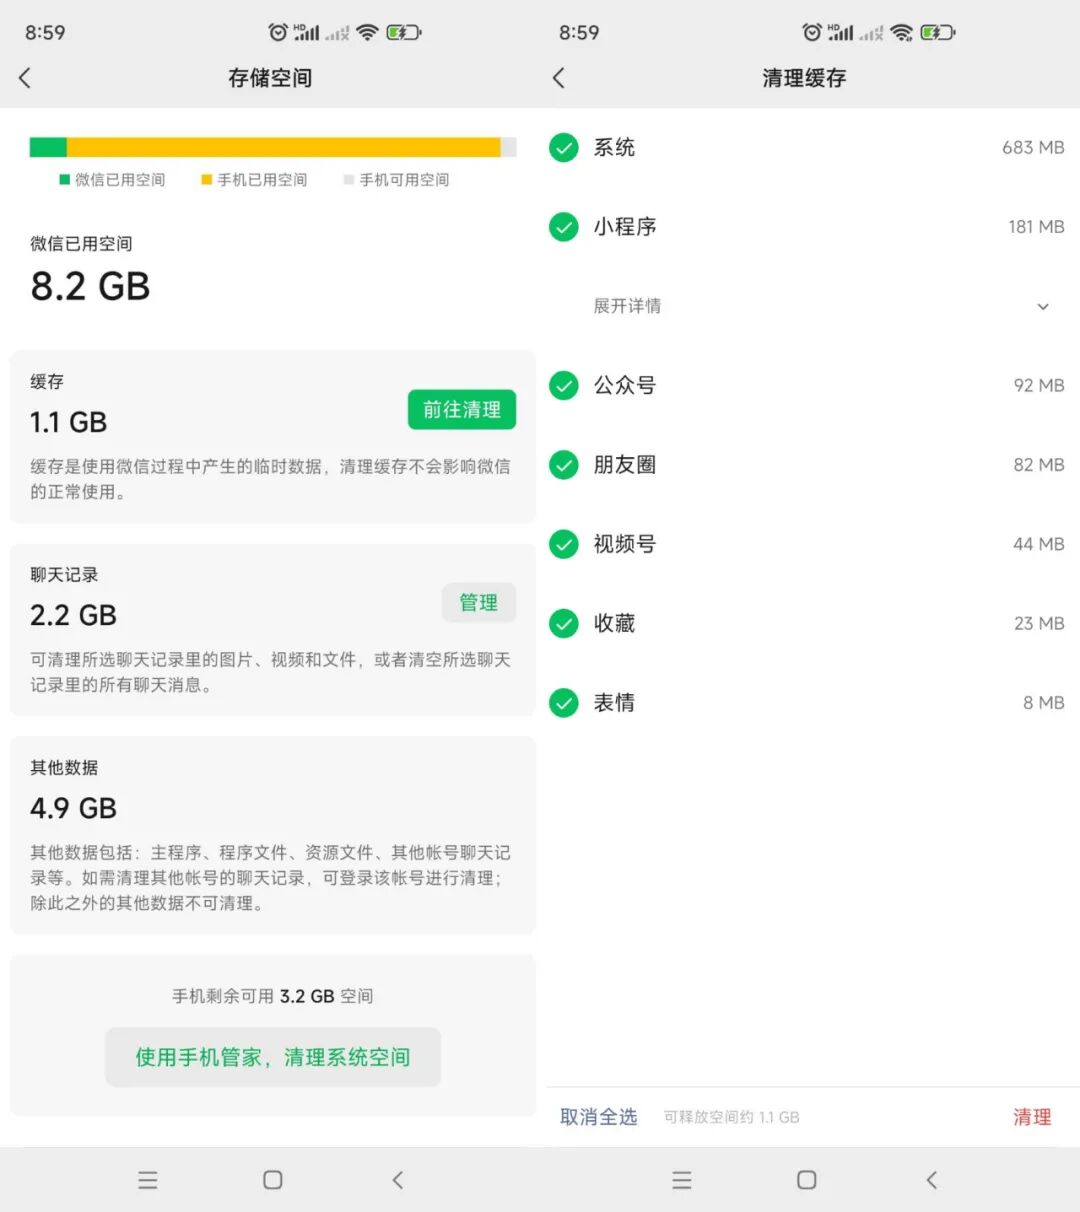This screenshot has height=1212, width=1080.
Task: Tap red 清理 button to clear cache
Action: pyautogui.click(x=1032, y=1117)
